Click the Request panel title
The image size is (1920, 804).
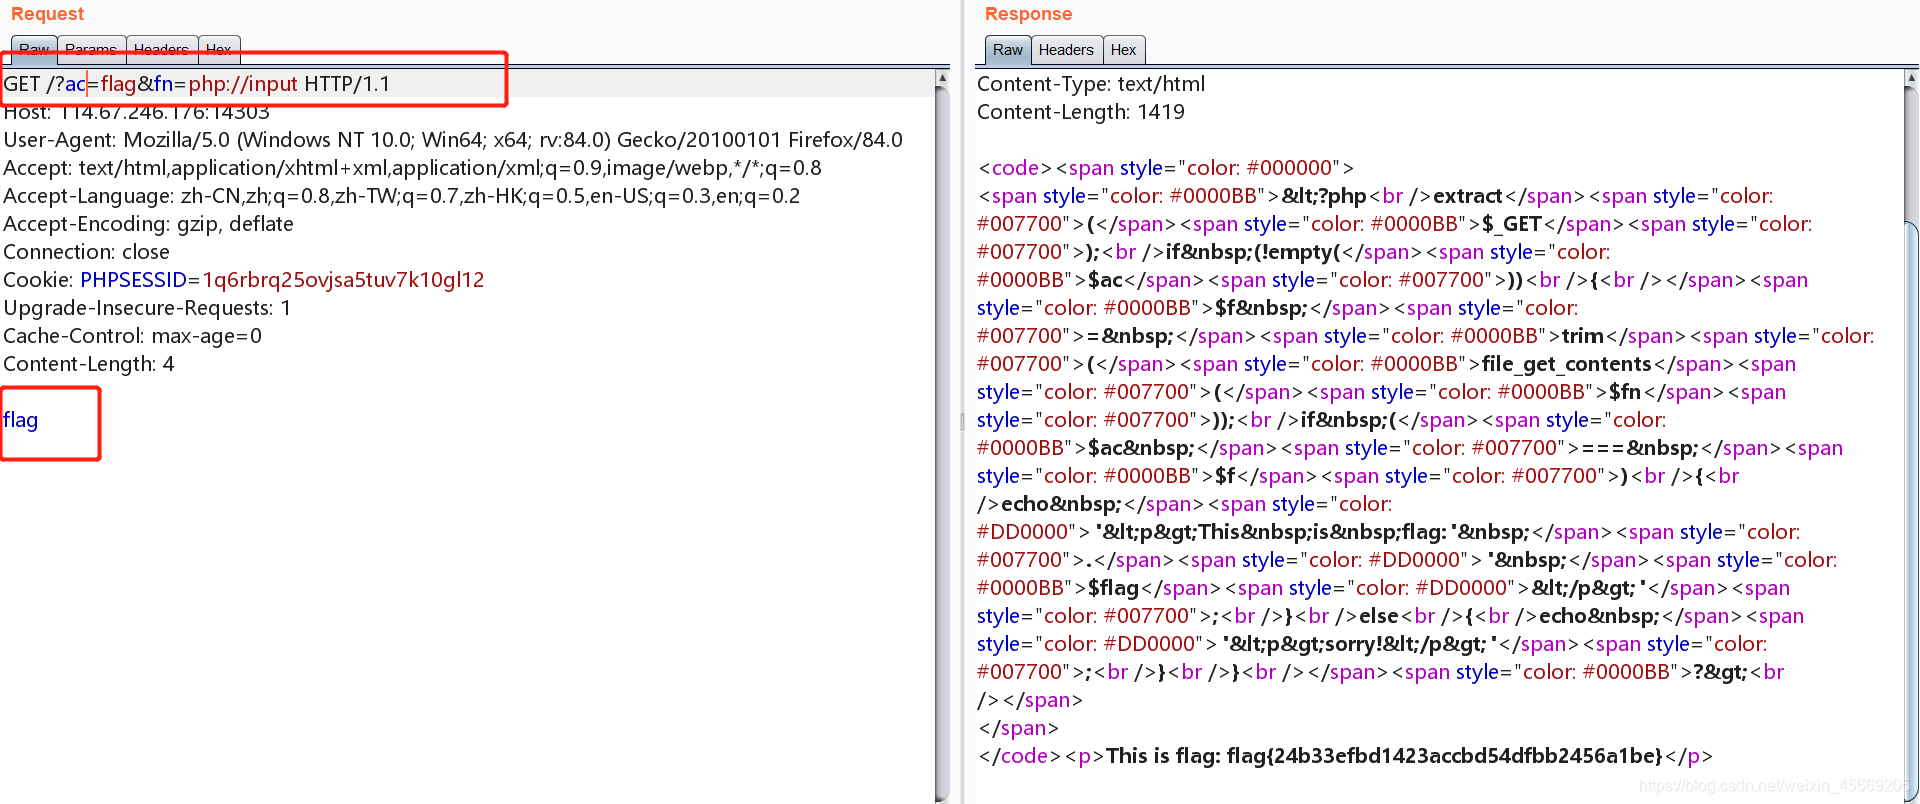click(47, 14)
